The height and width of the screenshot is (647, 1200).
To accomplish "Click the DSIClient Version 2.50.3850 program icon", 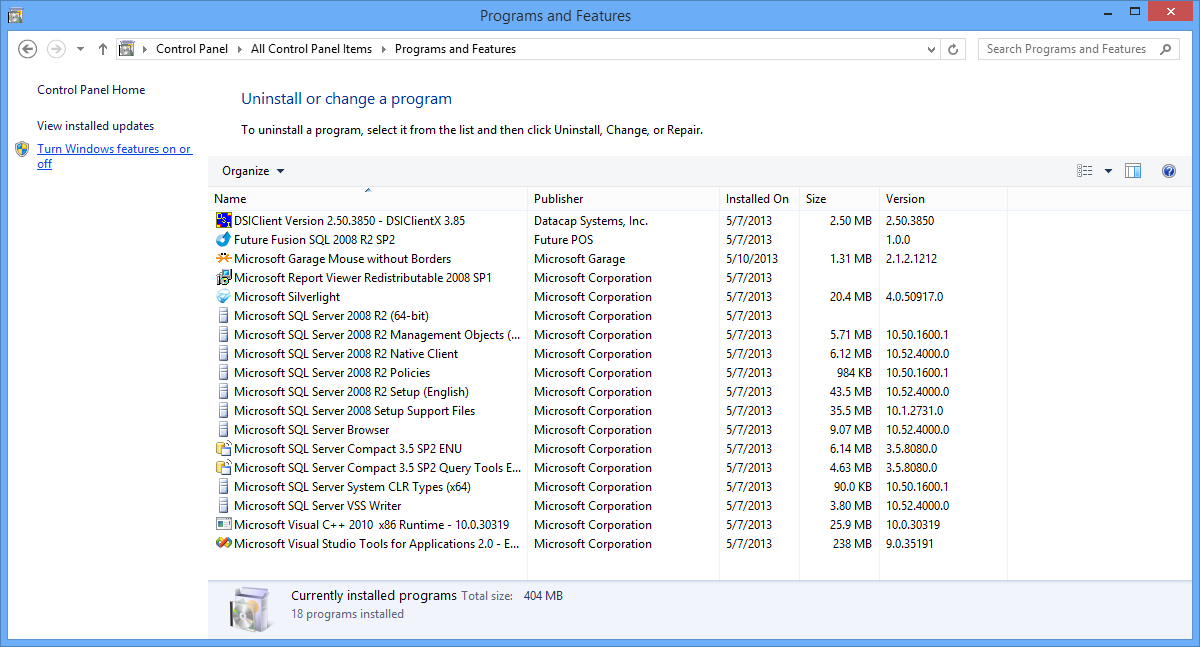I will point(223,221).
